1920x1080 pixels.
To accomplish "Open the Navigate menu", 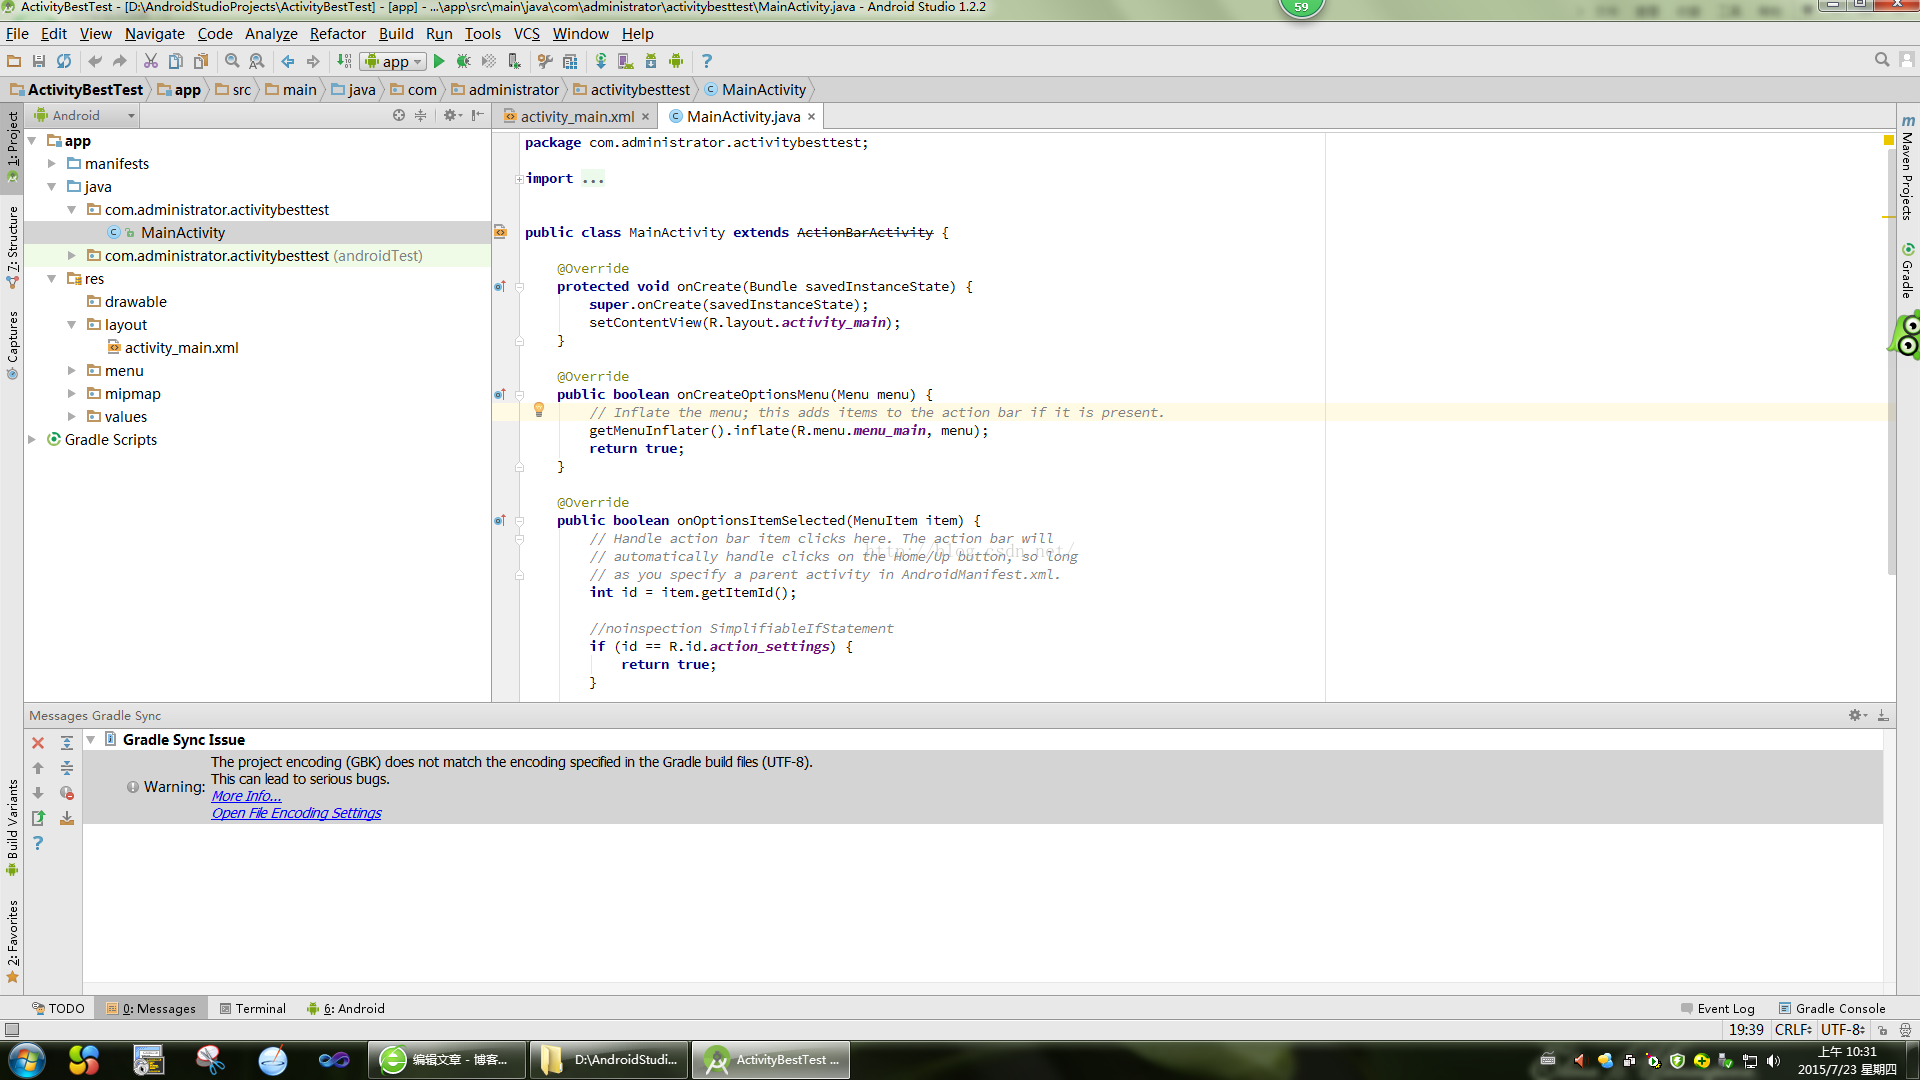I will pyautogui.click(x=154, y=33).
